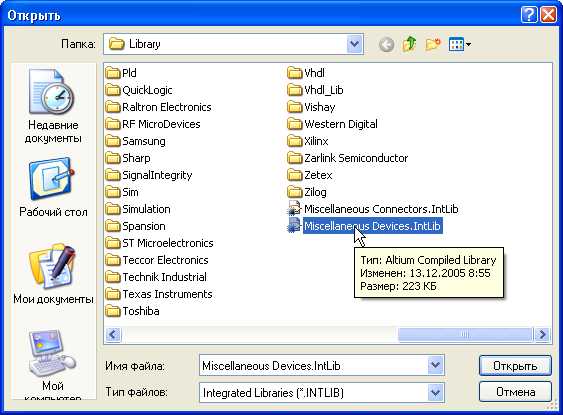Open Мой компьютер location

(53, 364)
